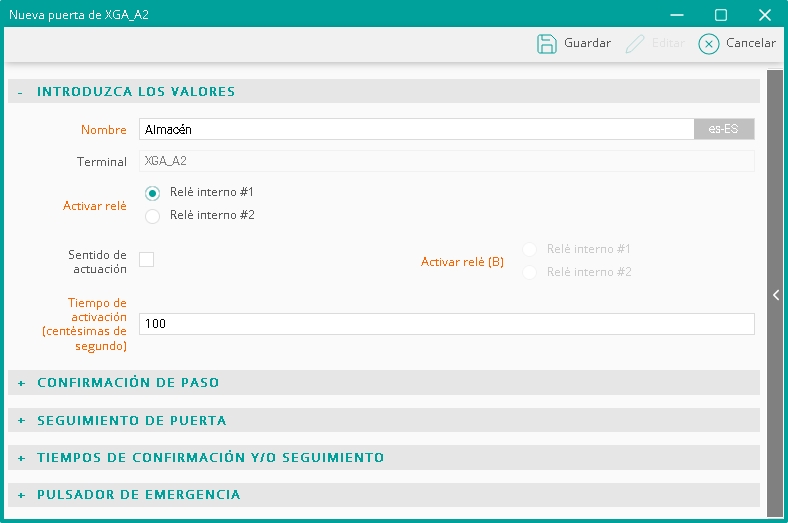This screenshot has height=523, width=788.
Task: Collapse the Introduzca los valores section
Action: point(383,91)
